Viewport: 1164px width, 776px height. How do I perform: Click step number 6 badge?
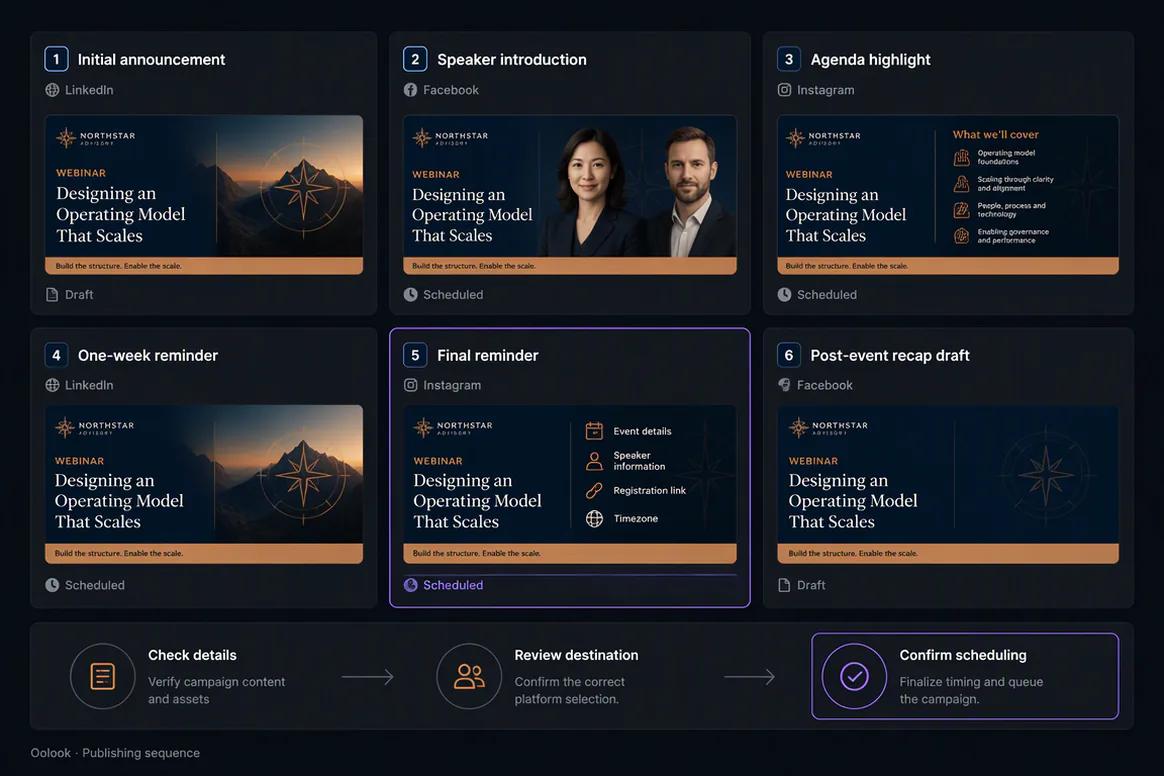click(x=788, y=355)
